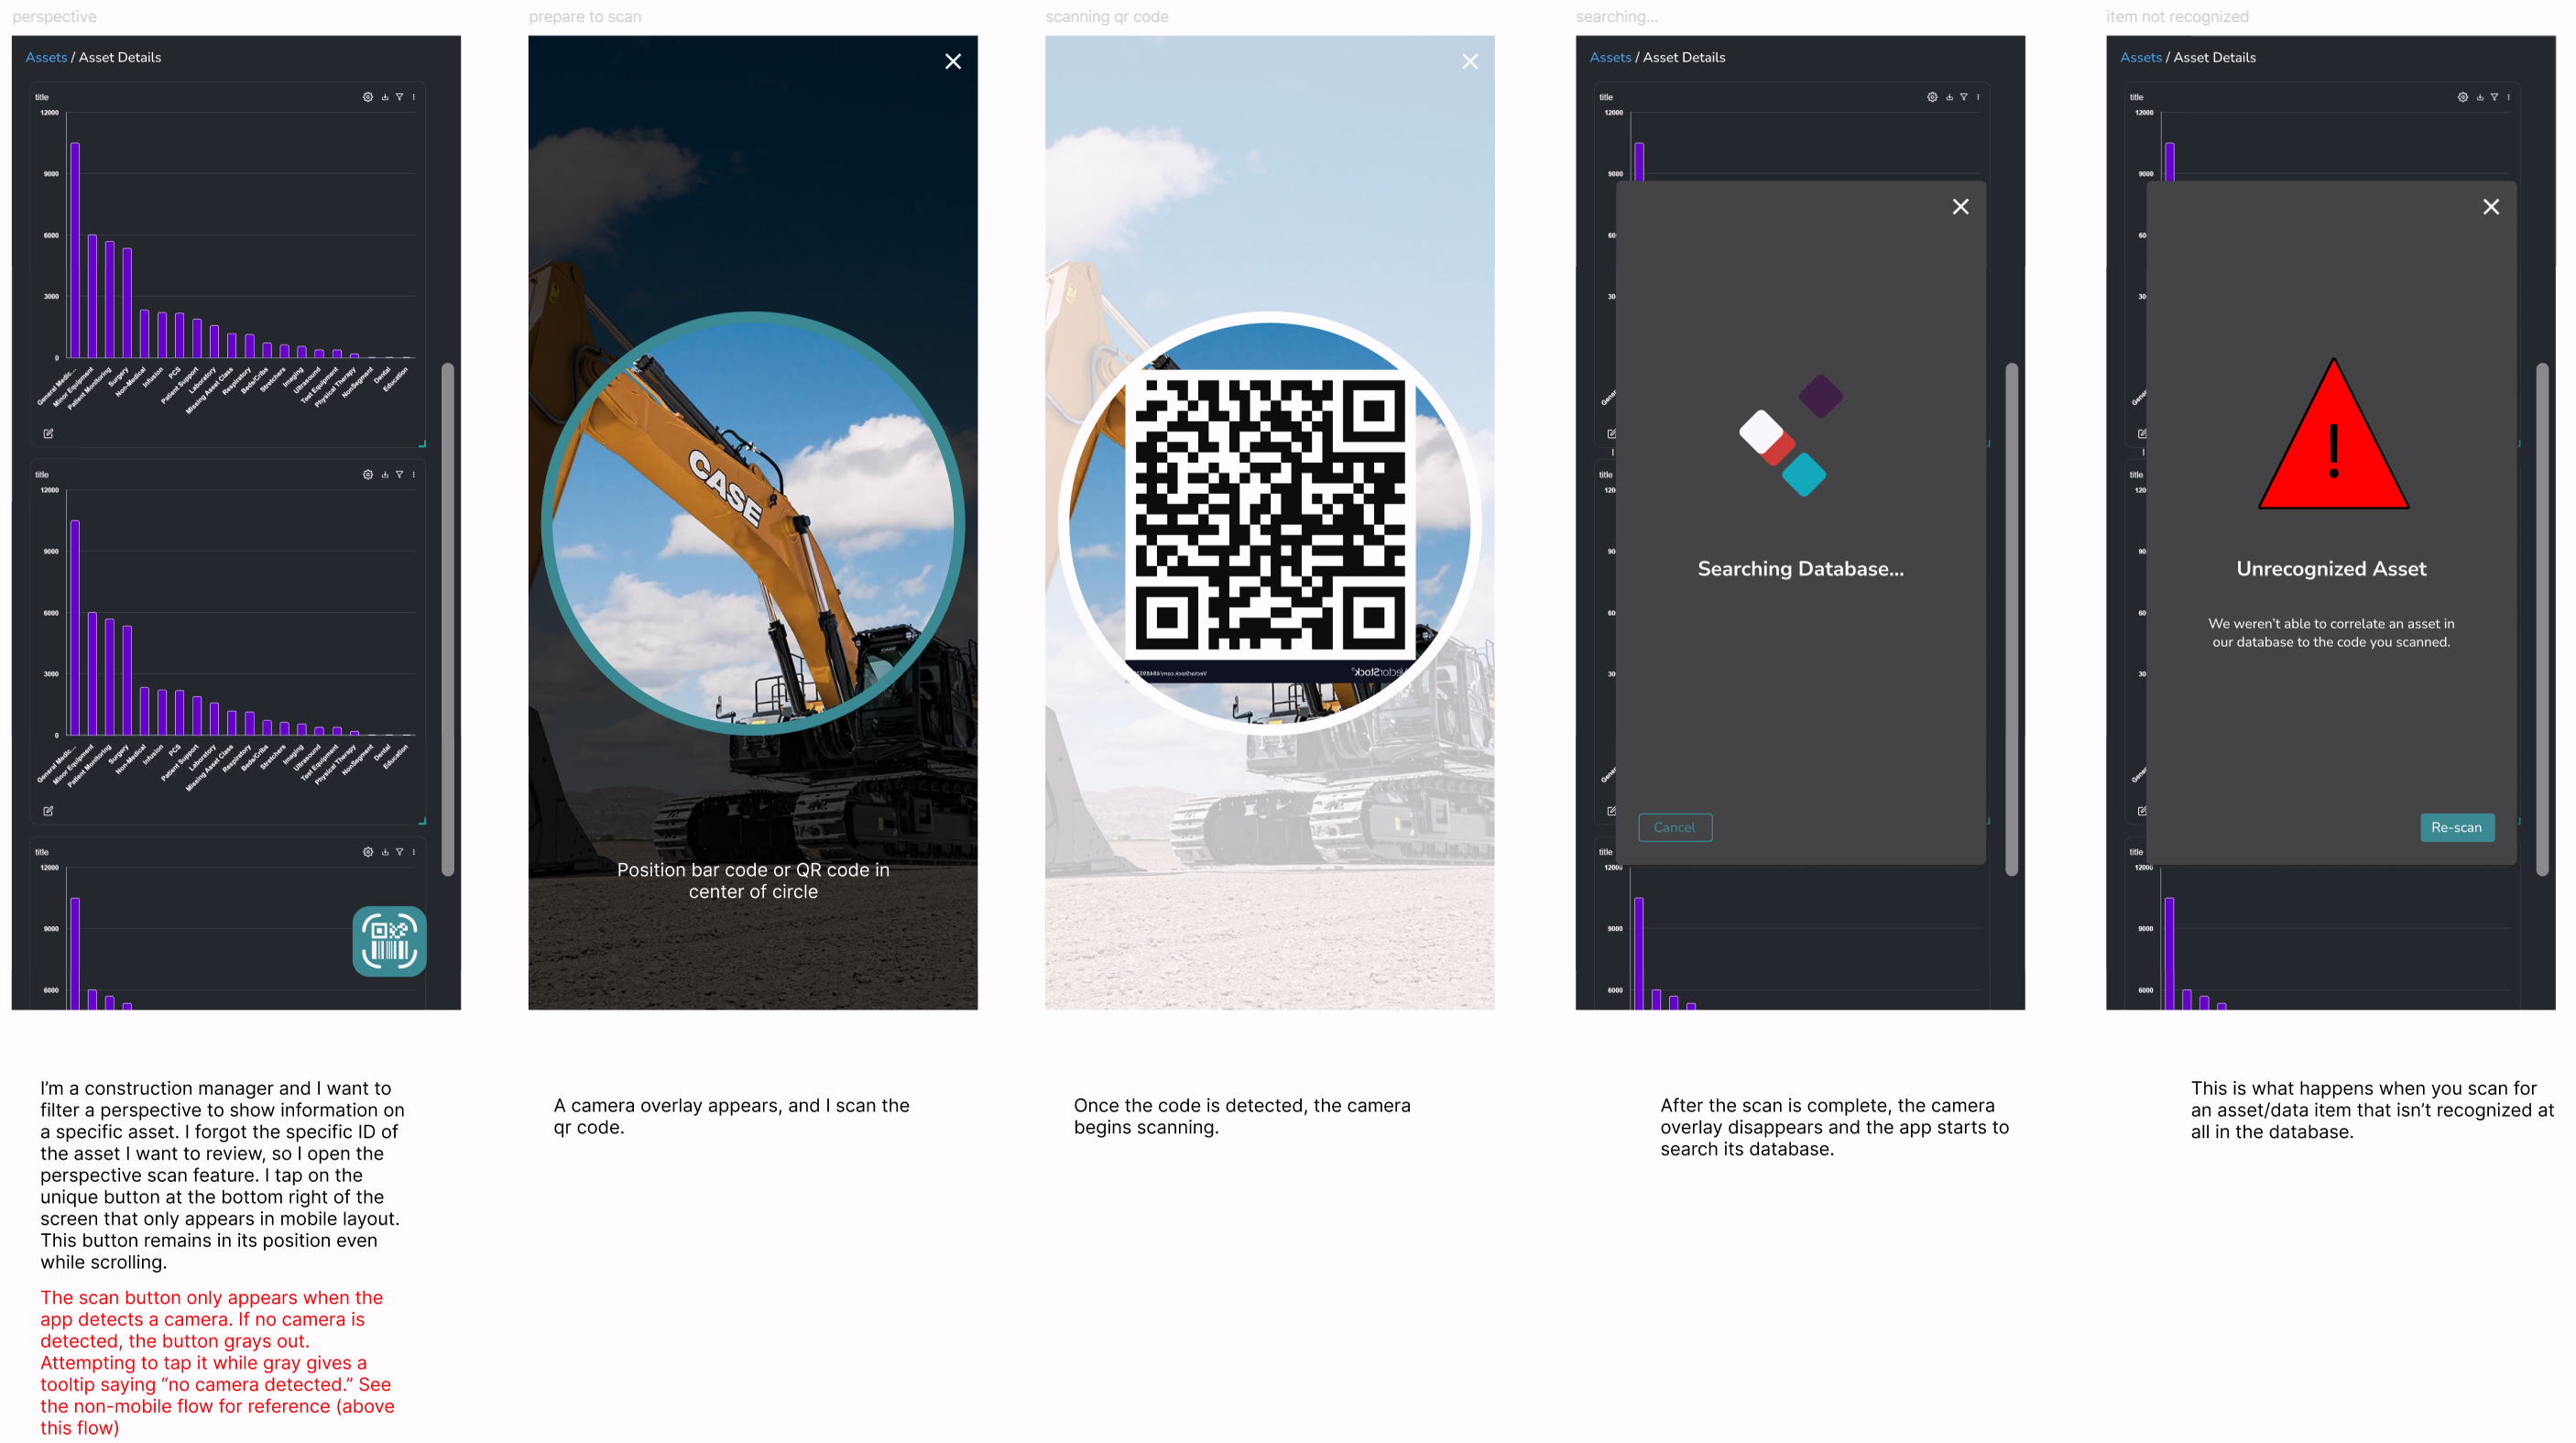This screenshot has width=2576, height=1443.
Task: Click Assets breadcrumb in perspective screen
Action: pos(46,58)
